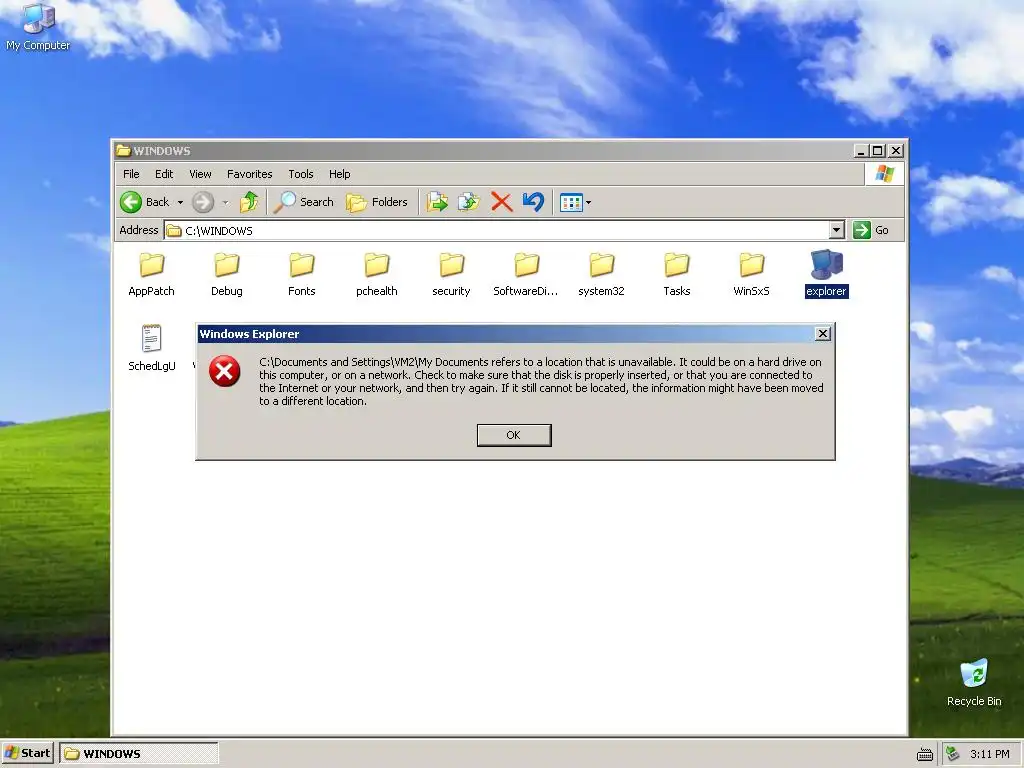
Task: Select the SoftwareDi... folder
Action: click(x=526, y=274)
